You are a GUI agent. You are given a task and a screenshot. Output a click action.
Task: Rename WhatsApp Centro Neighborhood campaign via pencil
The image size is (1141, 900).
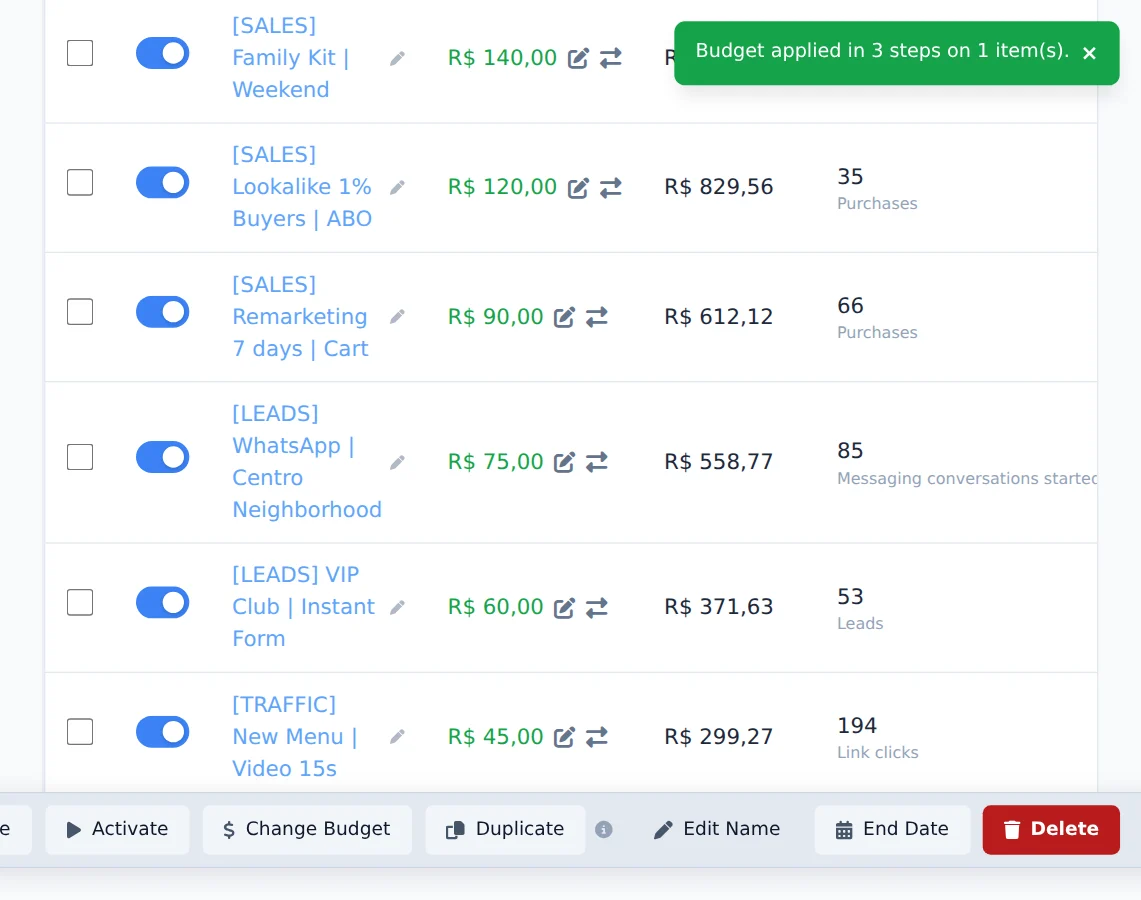point(397,462)
